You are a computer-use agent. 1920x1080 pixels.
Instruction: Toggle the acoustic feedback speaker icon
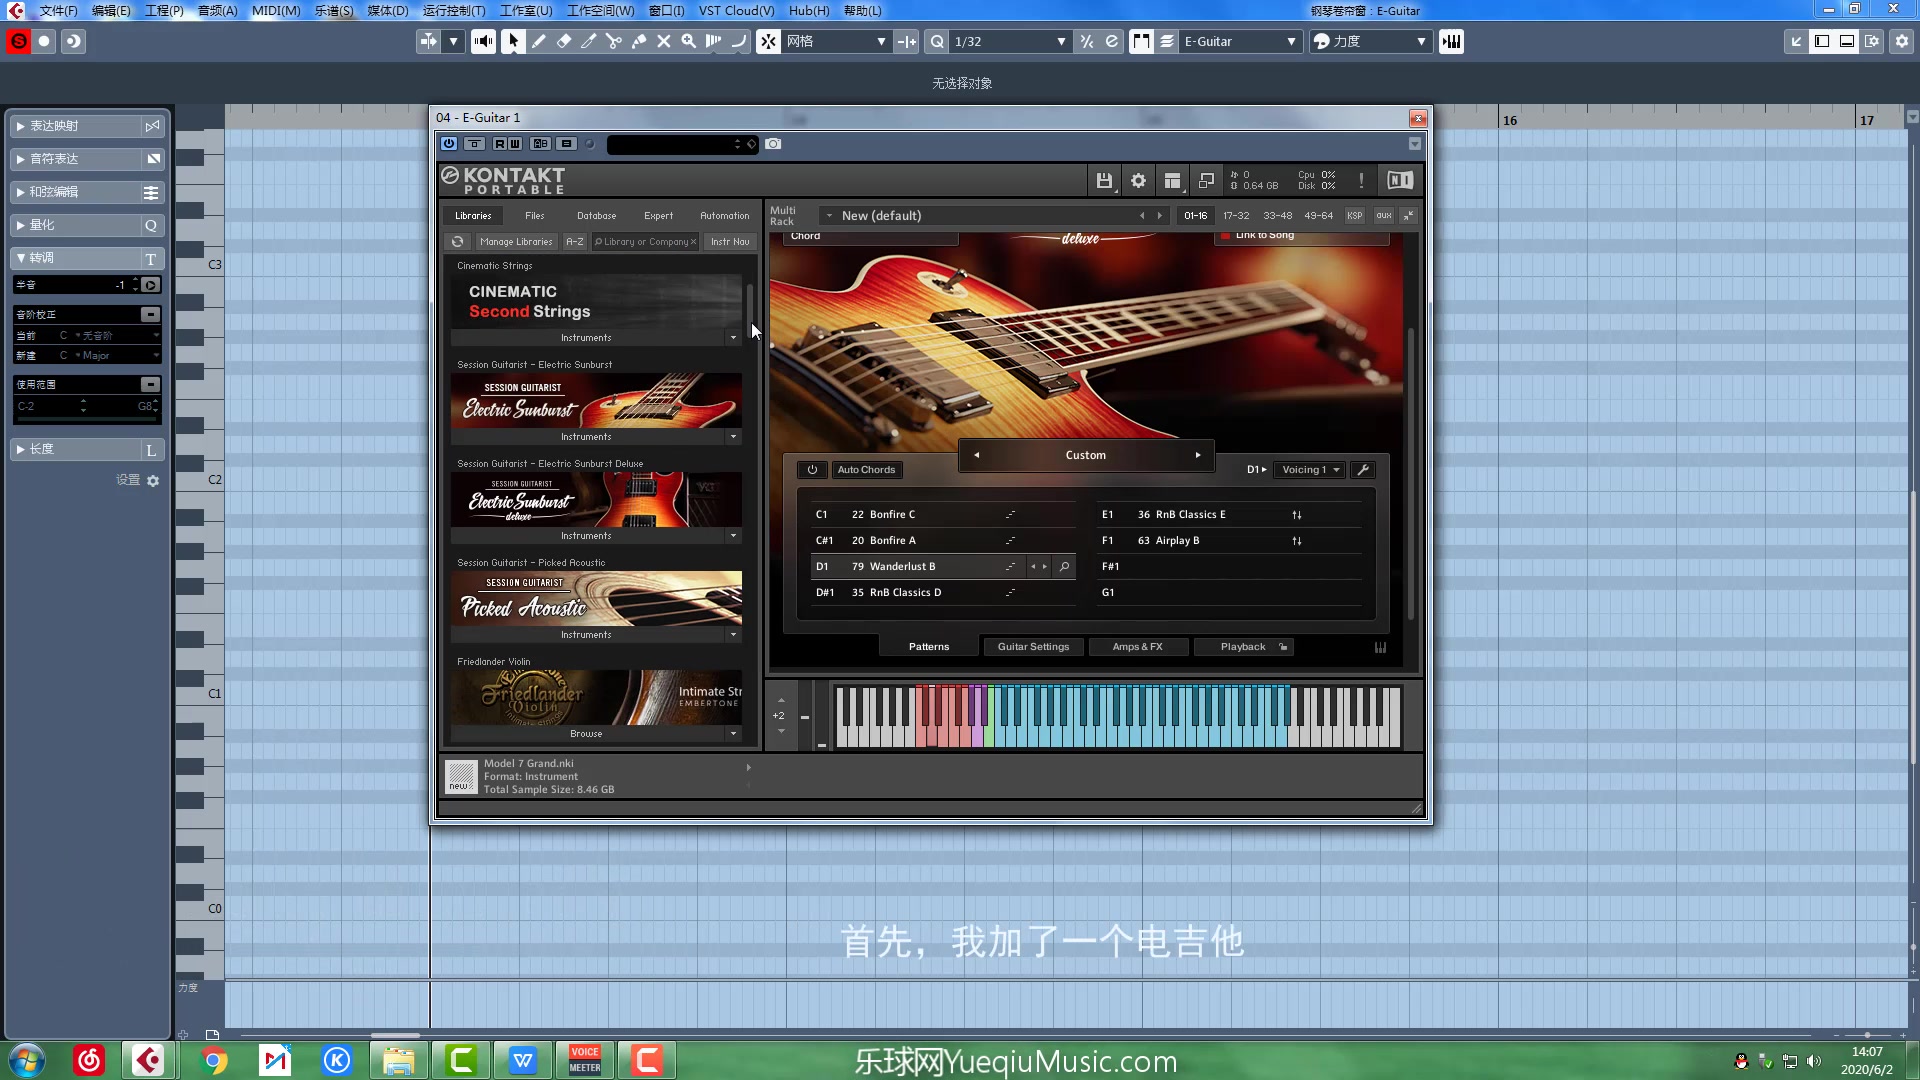(483, 41)
